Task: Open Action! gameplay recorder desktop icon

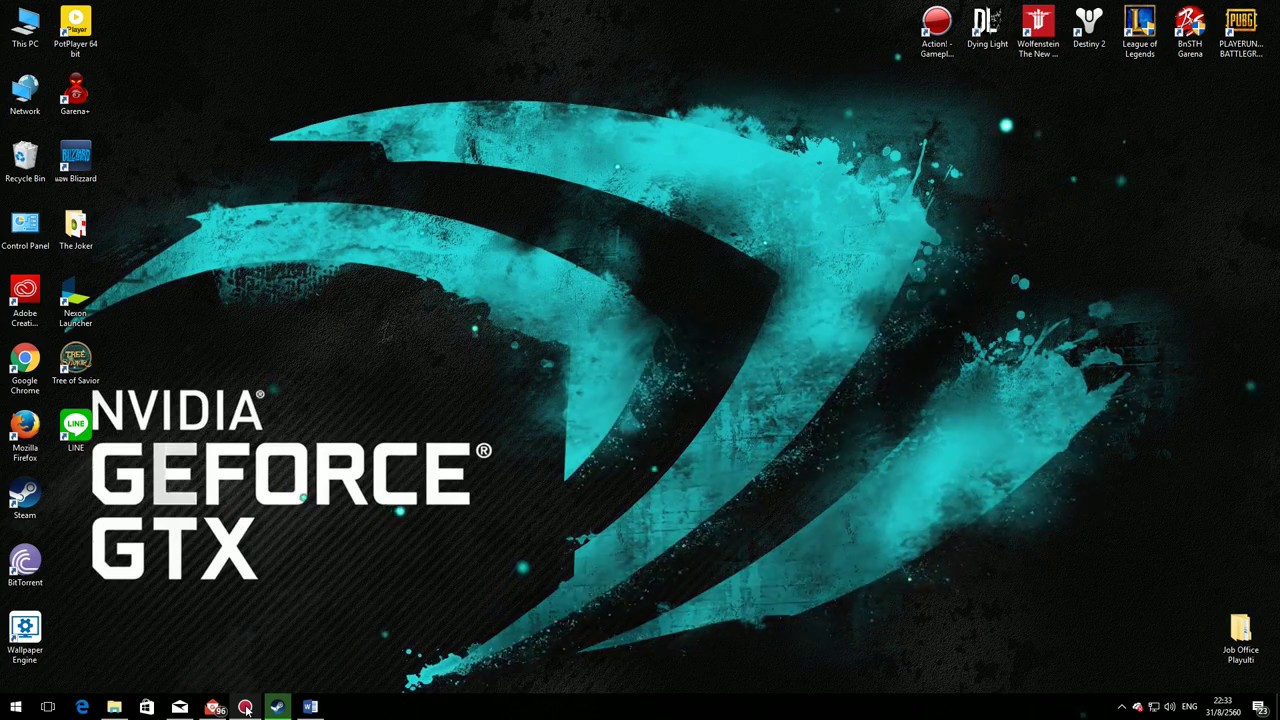Action: click(937, 32)
